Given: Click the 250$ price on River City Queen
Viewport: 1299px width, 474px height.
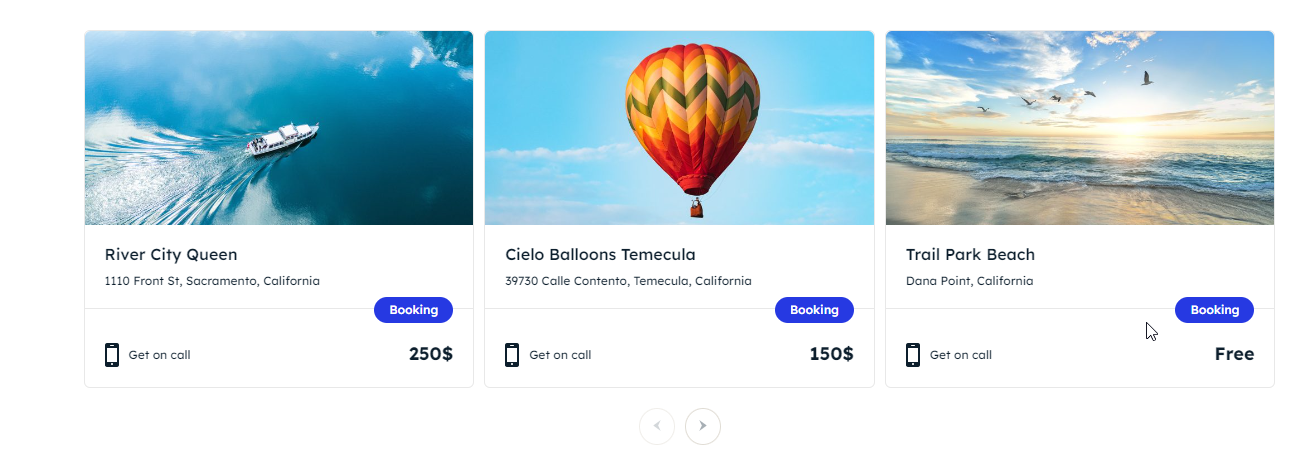Looking at the screenshot, I should tap(431, 354).
